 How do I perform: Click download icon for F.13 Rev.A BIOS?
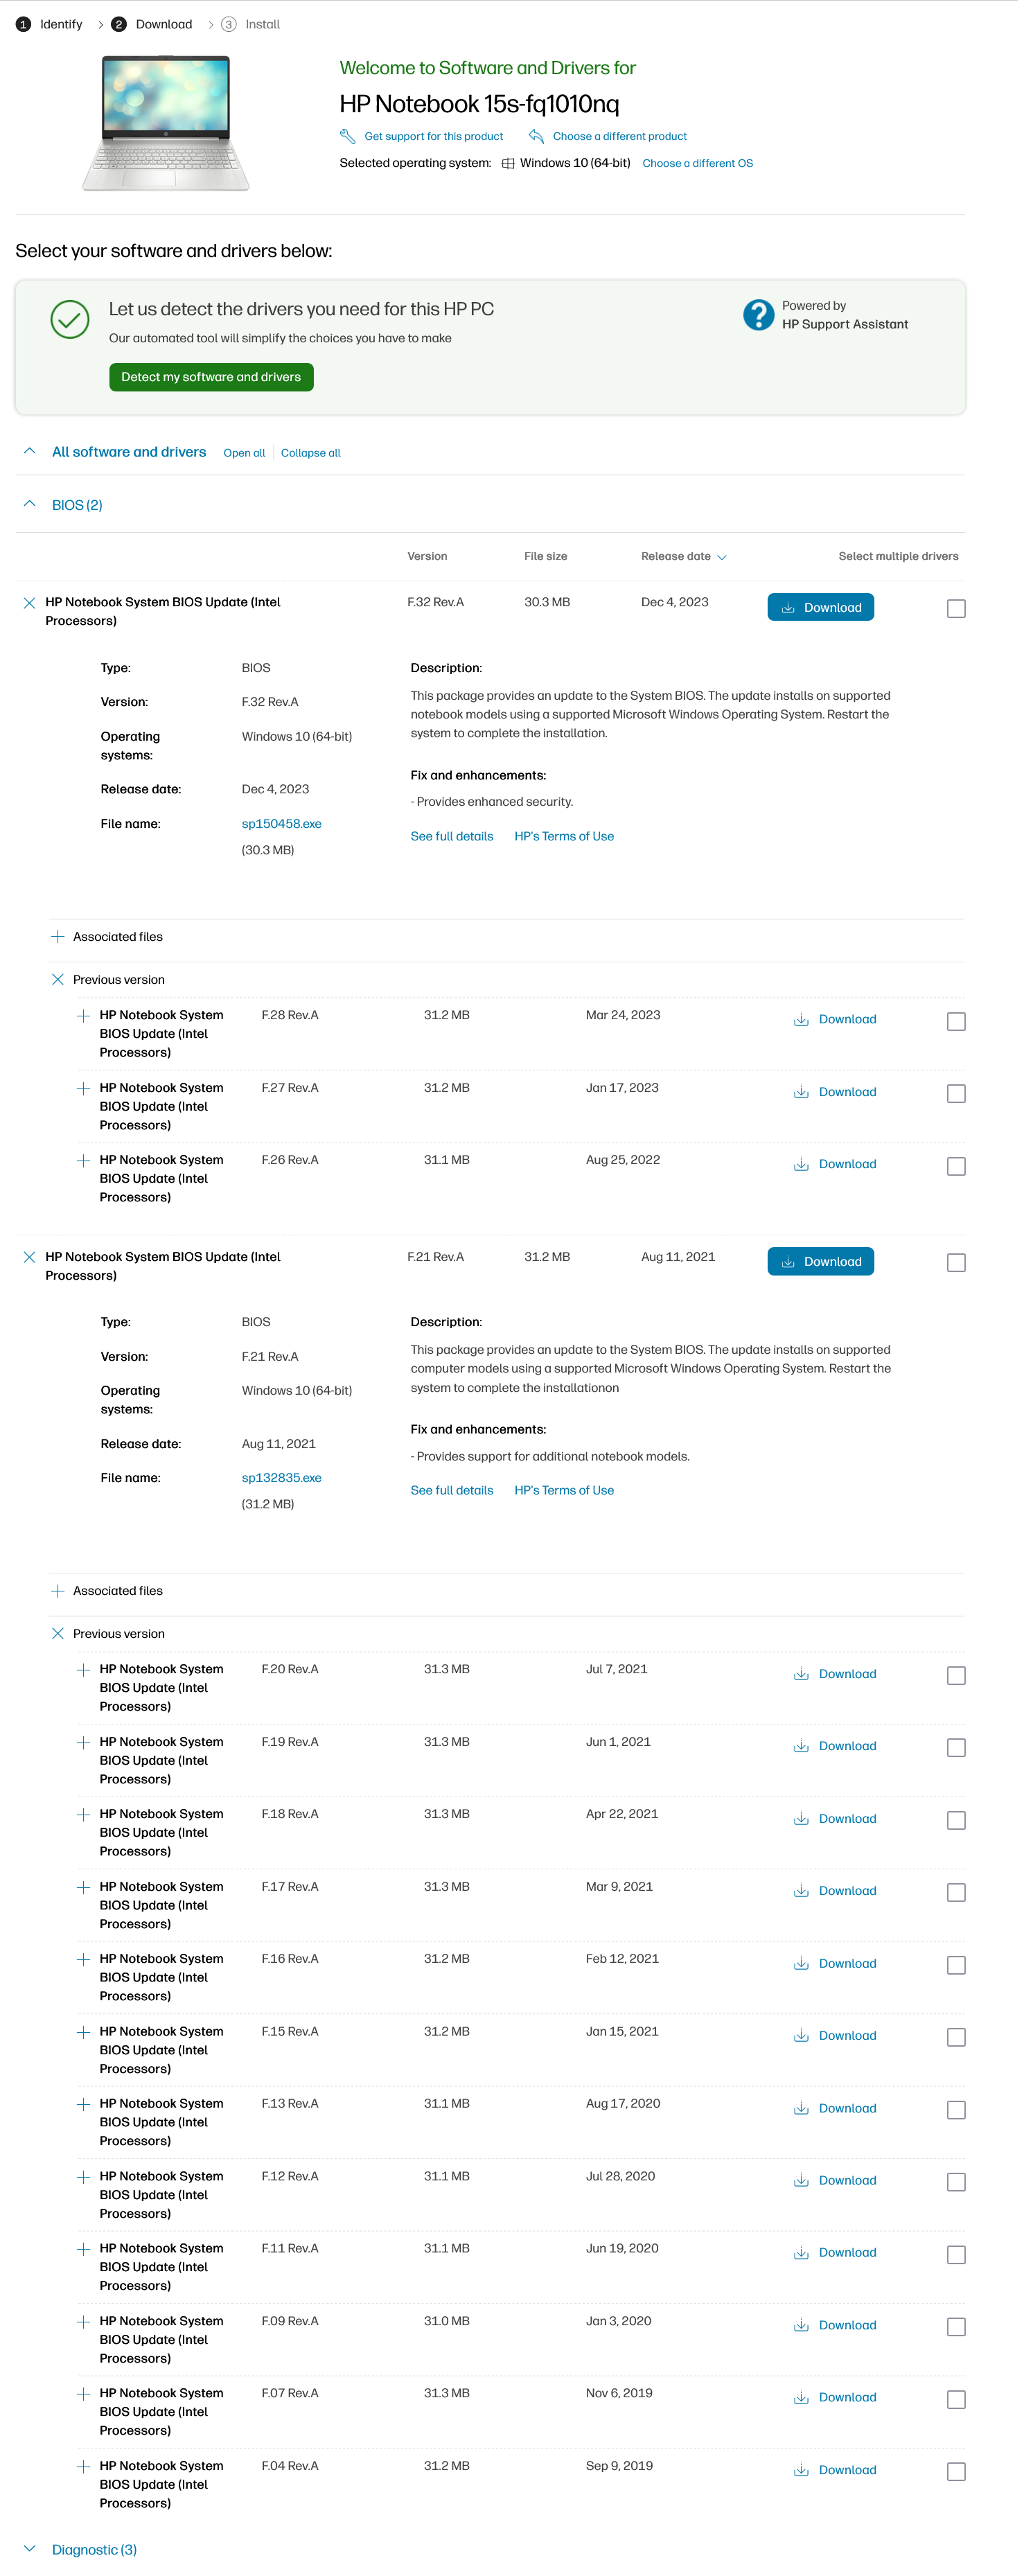801,2108
